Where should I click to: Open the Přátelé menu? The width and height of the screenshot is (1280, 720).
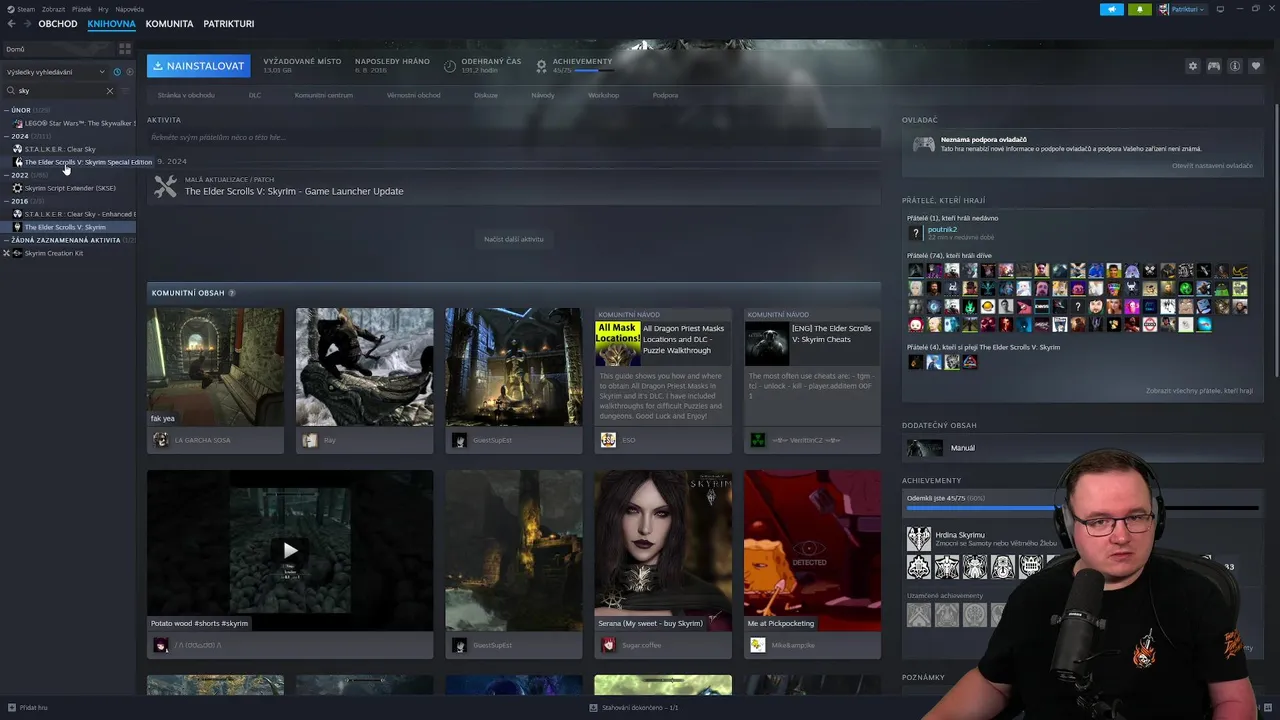pos(82,9)
